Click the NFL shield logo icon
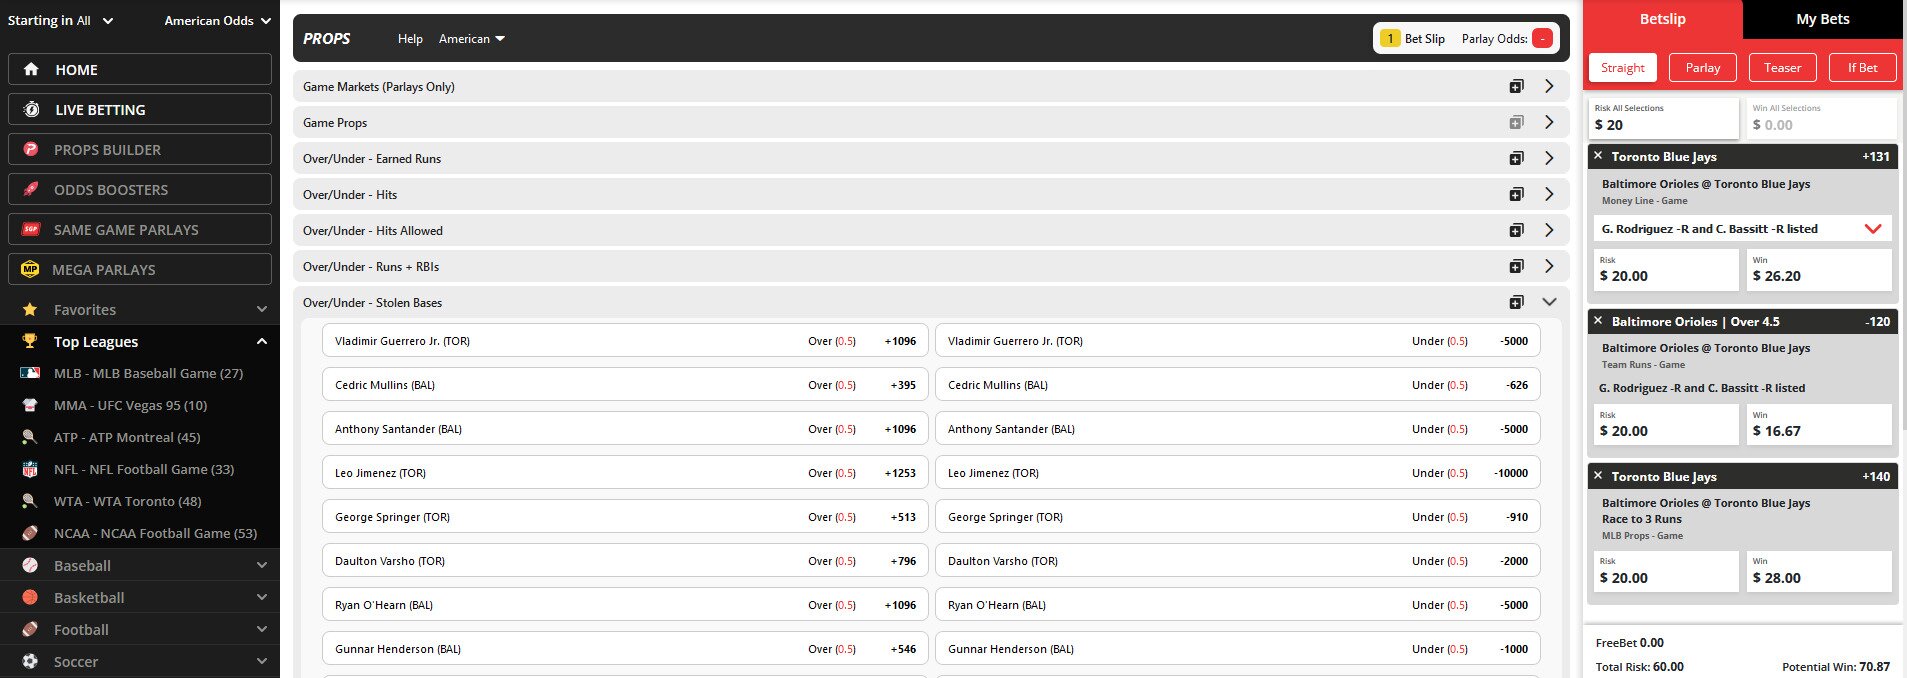Image resolution: width=1907 pixels, height=678 pixels. point(30,470)
